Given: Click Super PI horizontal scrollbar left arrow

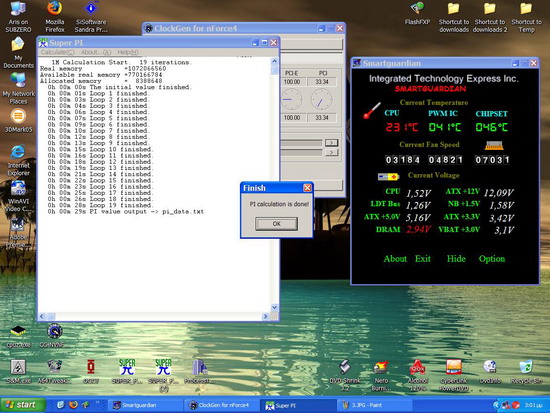Looking at the screenshot, I should click(x=42, y=316).
